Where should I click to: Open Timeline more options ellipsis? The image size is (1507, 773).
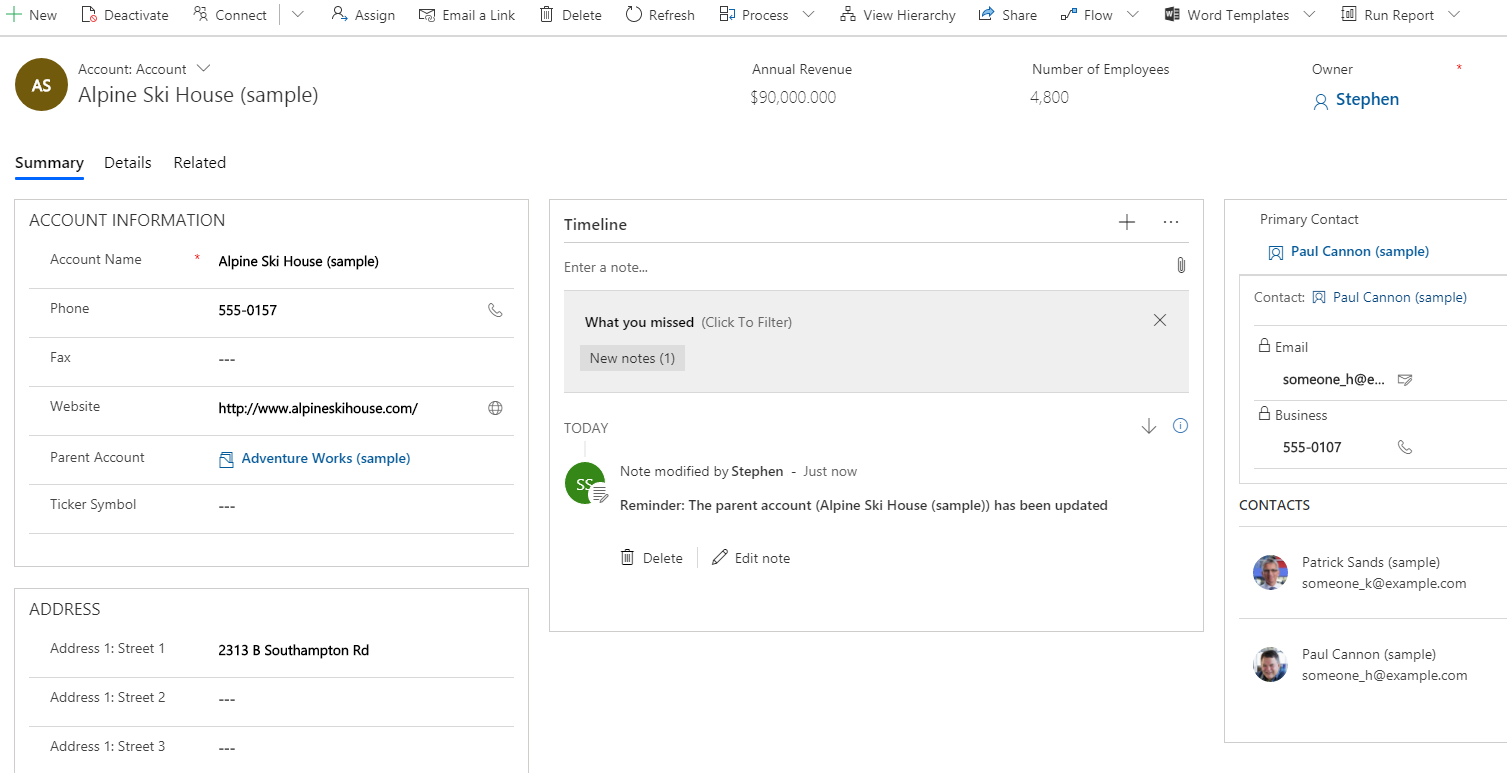tap(1171, 223)
